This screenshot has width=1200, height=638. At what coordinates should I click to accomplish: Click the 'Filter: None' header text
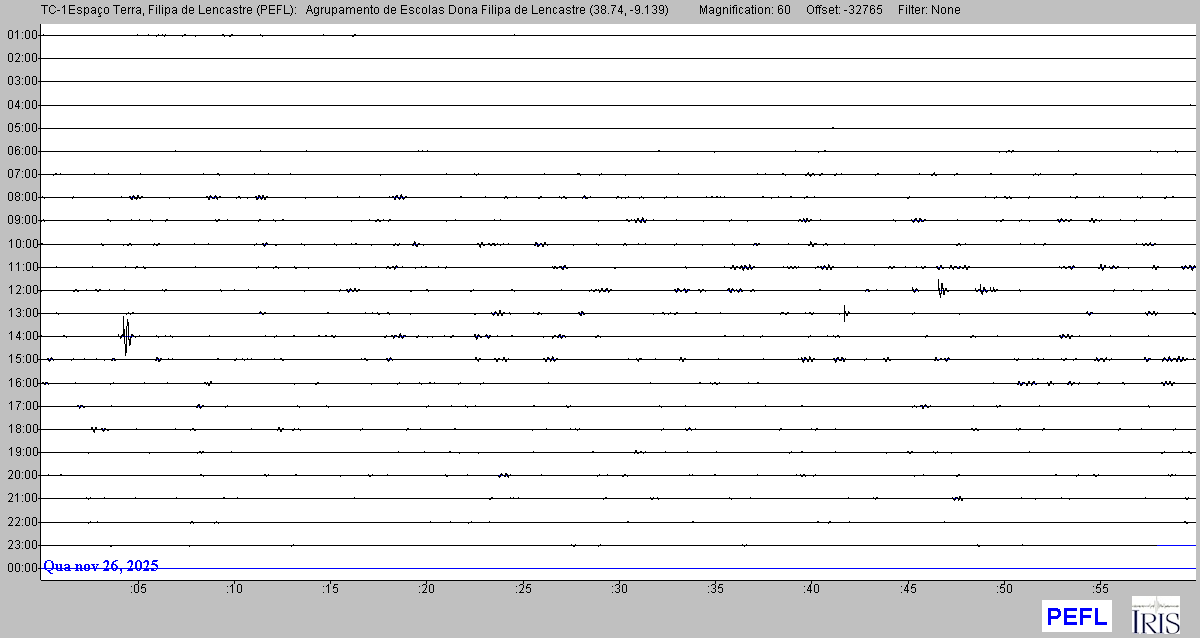[929, 10]
